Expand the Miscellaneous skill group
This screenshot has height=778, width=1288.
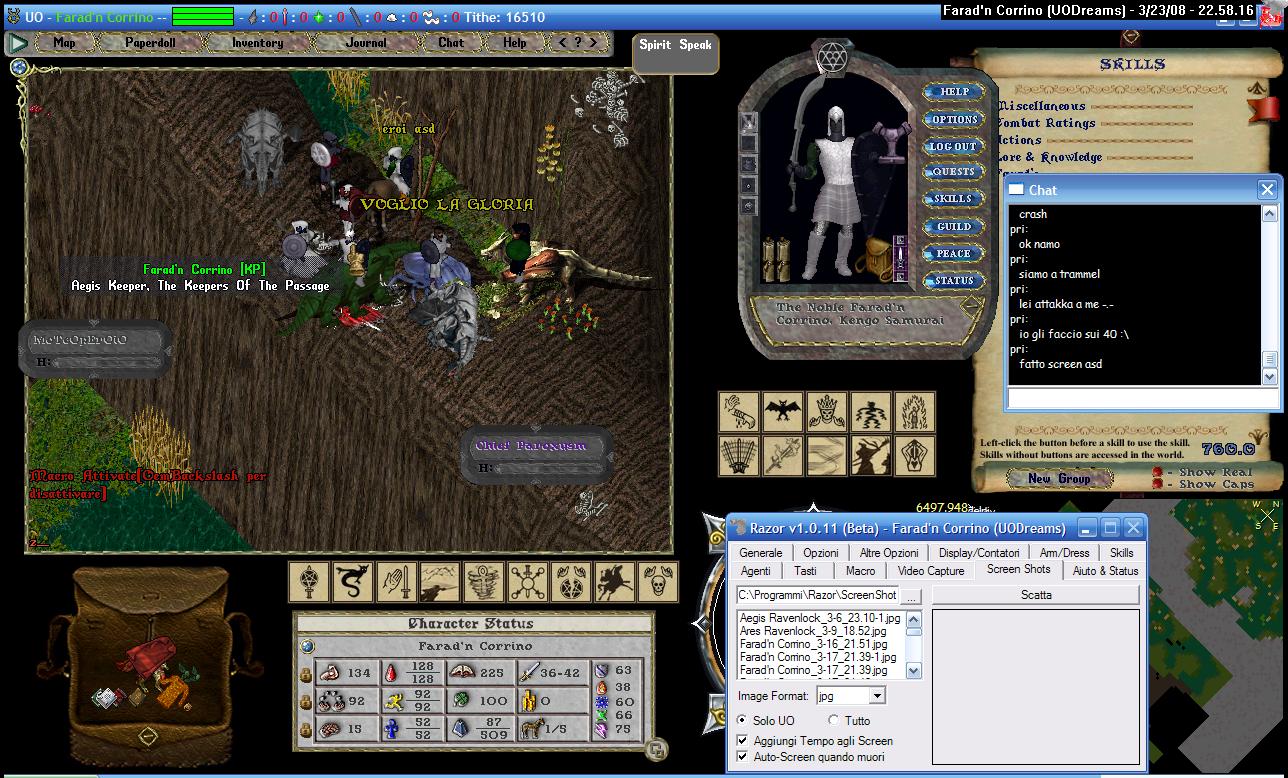pyautogui.click(x=1041, y=106)
